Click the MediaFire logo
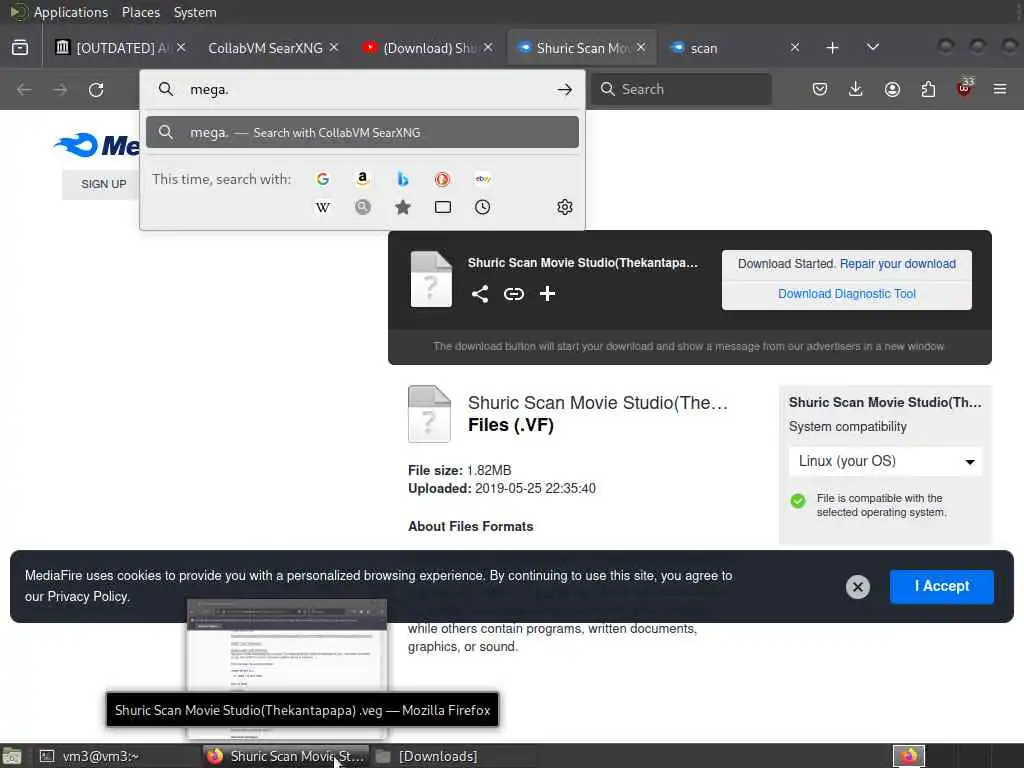 coord(97,145)
